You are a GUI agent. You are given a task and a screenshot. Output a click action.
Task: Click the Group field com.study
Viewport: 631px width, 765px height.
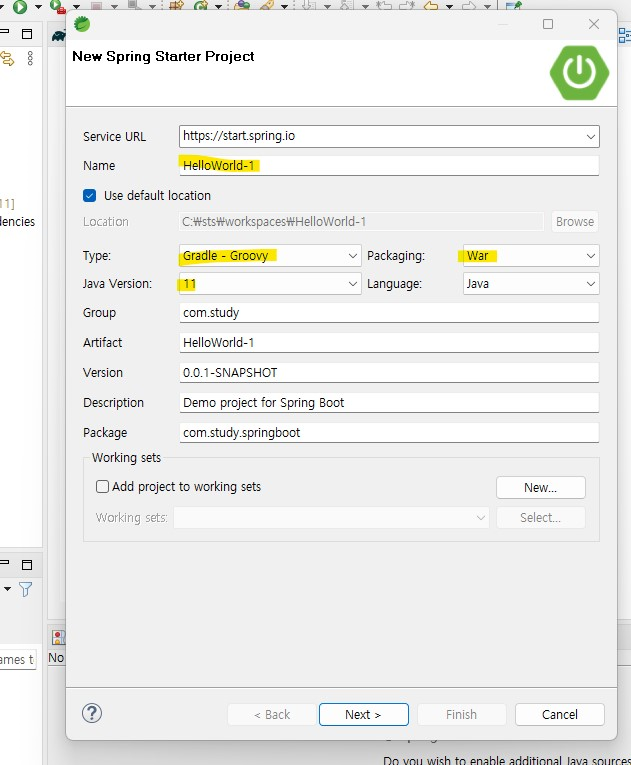tap(389, 313)
